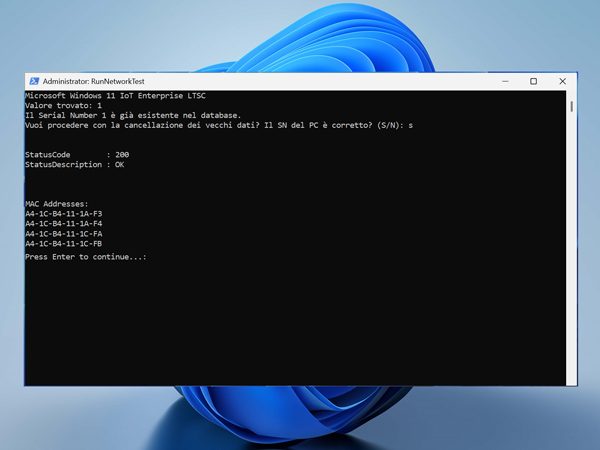Click the console vertical scrollbar thumb
Screen dimensions: 600x450
pyautogui.click(x=572, y=106)
